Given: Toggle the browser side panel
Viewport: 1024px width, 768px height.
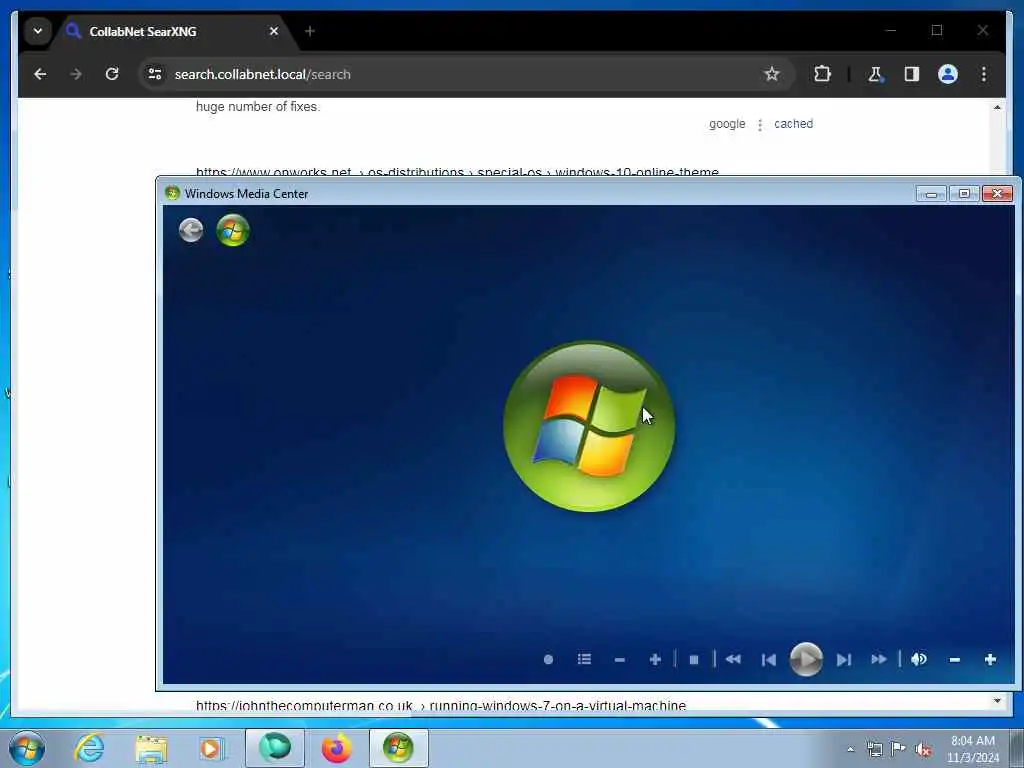Looking at the screenshot, I should click(912, 74).
